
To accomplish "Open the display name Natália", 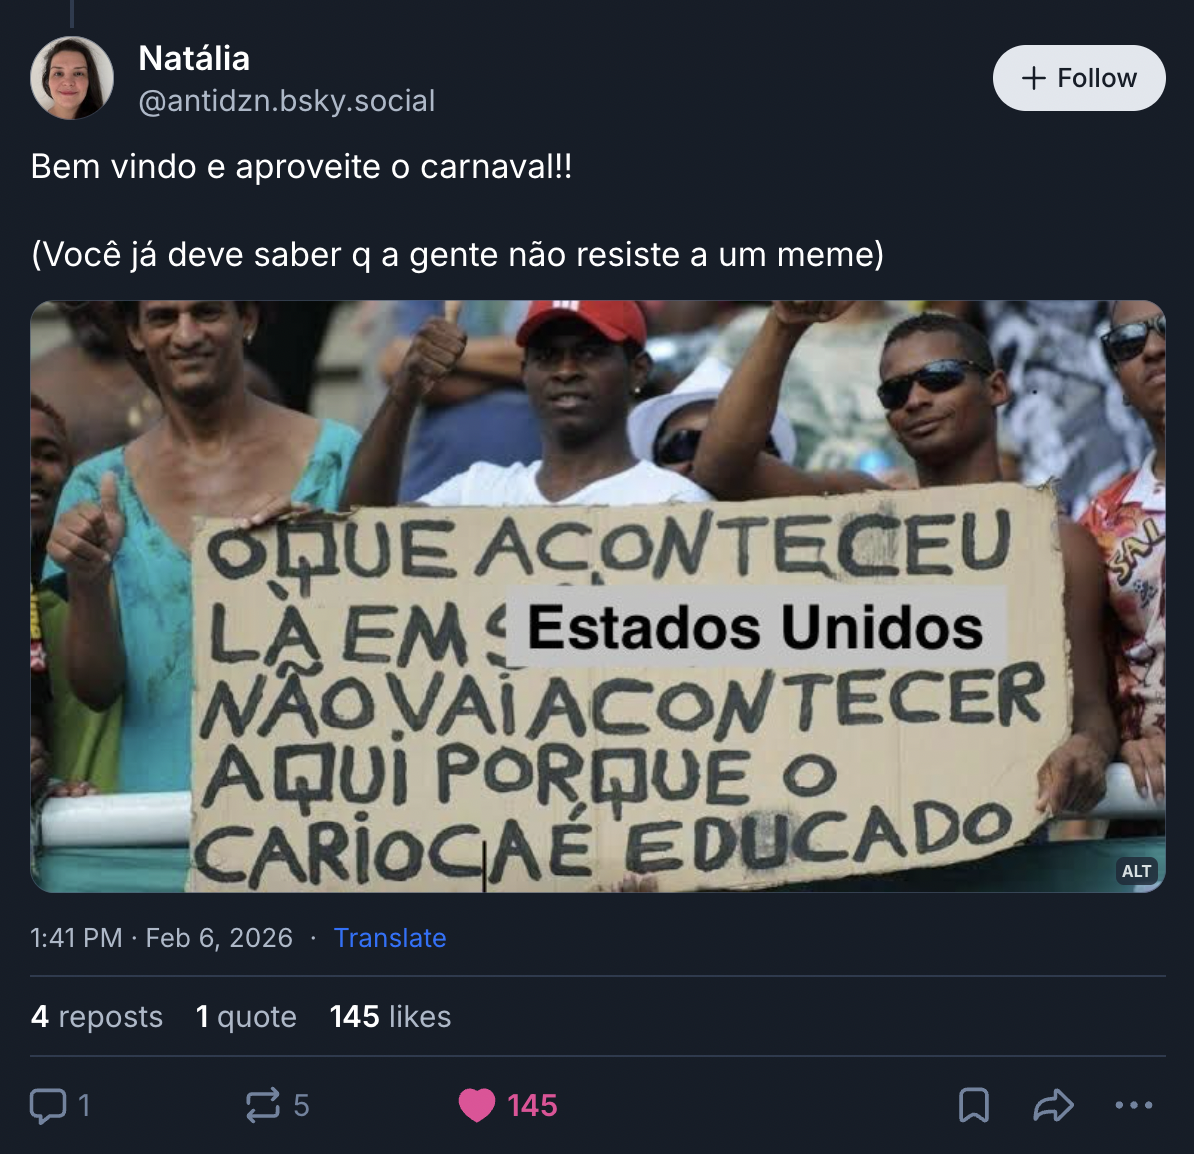I will pos(194,59).
